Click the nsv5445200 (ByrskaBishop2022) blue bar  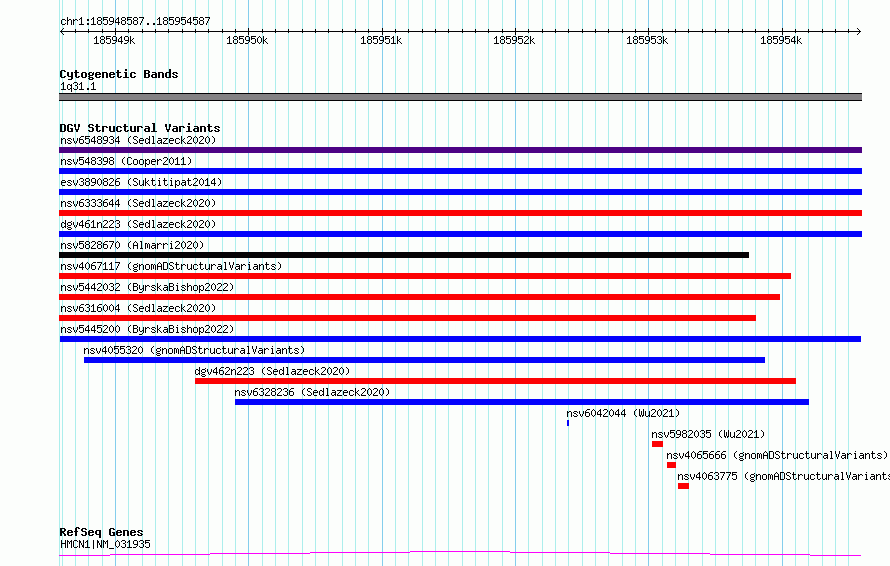coord(460,339)
